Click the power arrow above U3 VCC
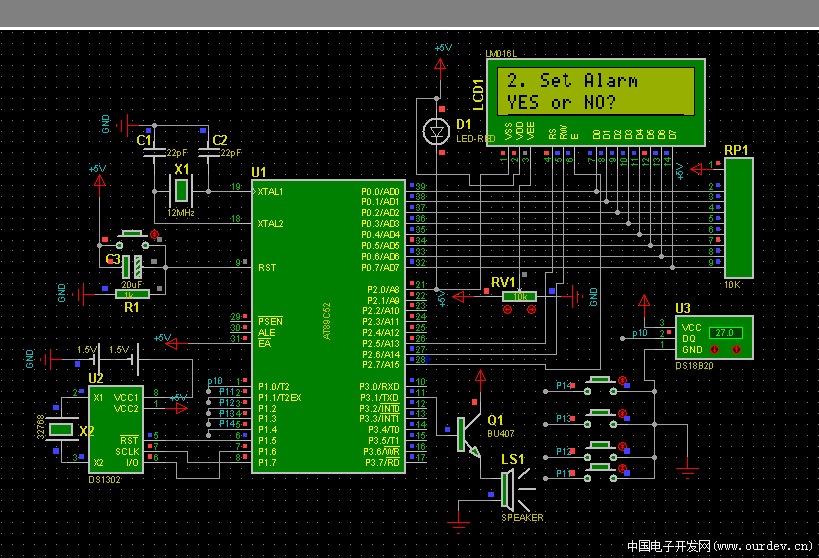Viewport: 819px width, 558px height. (x=644, y=300)
